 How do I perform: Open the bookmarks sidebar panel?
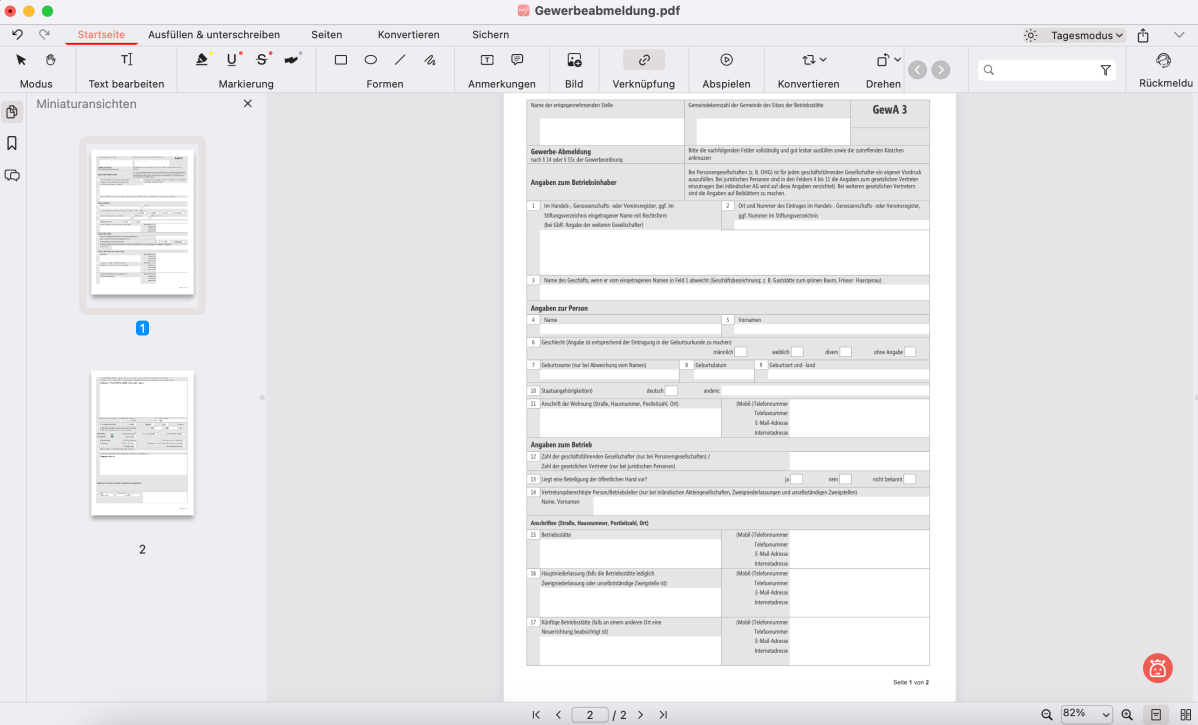(x=12, y=143)
